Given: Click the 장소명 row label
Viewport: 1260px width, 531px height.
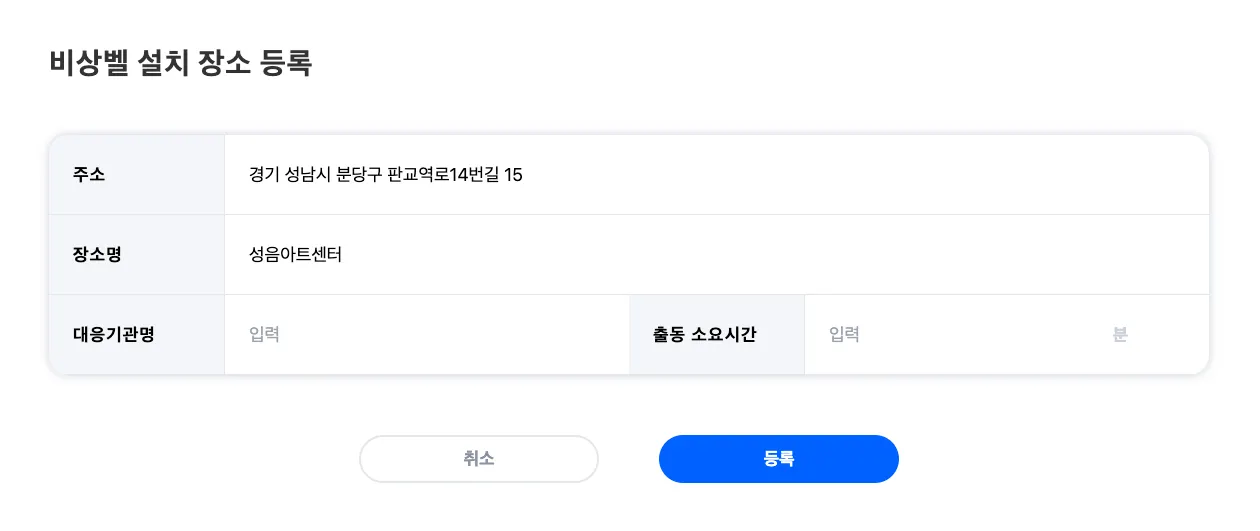Looking at the screenshot, I should point(97,255).
